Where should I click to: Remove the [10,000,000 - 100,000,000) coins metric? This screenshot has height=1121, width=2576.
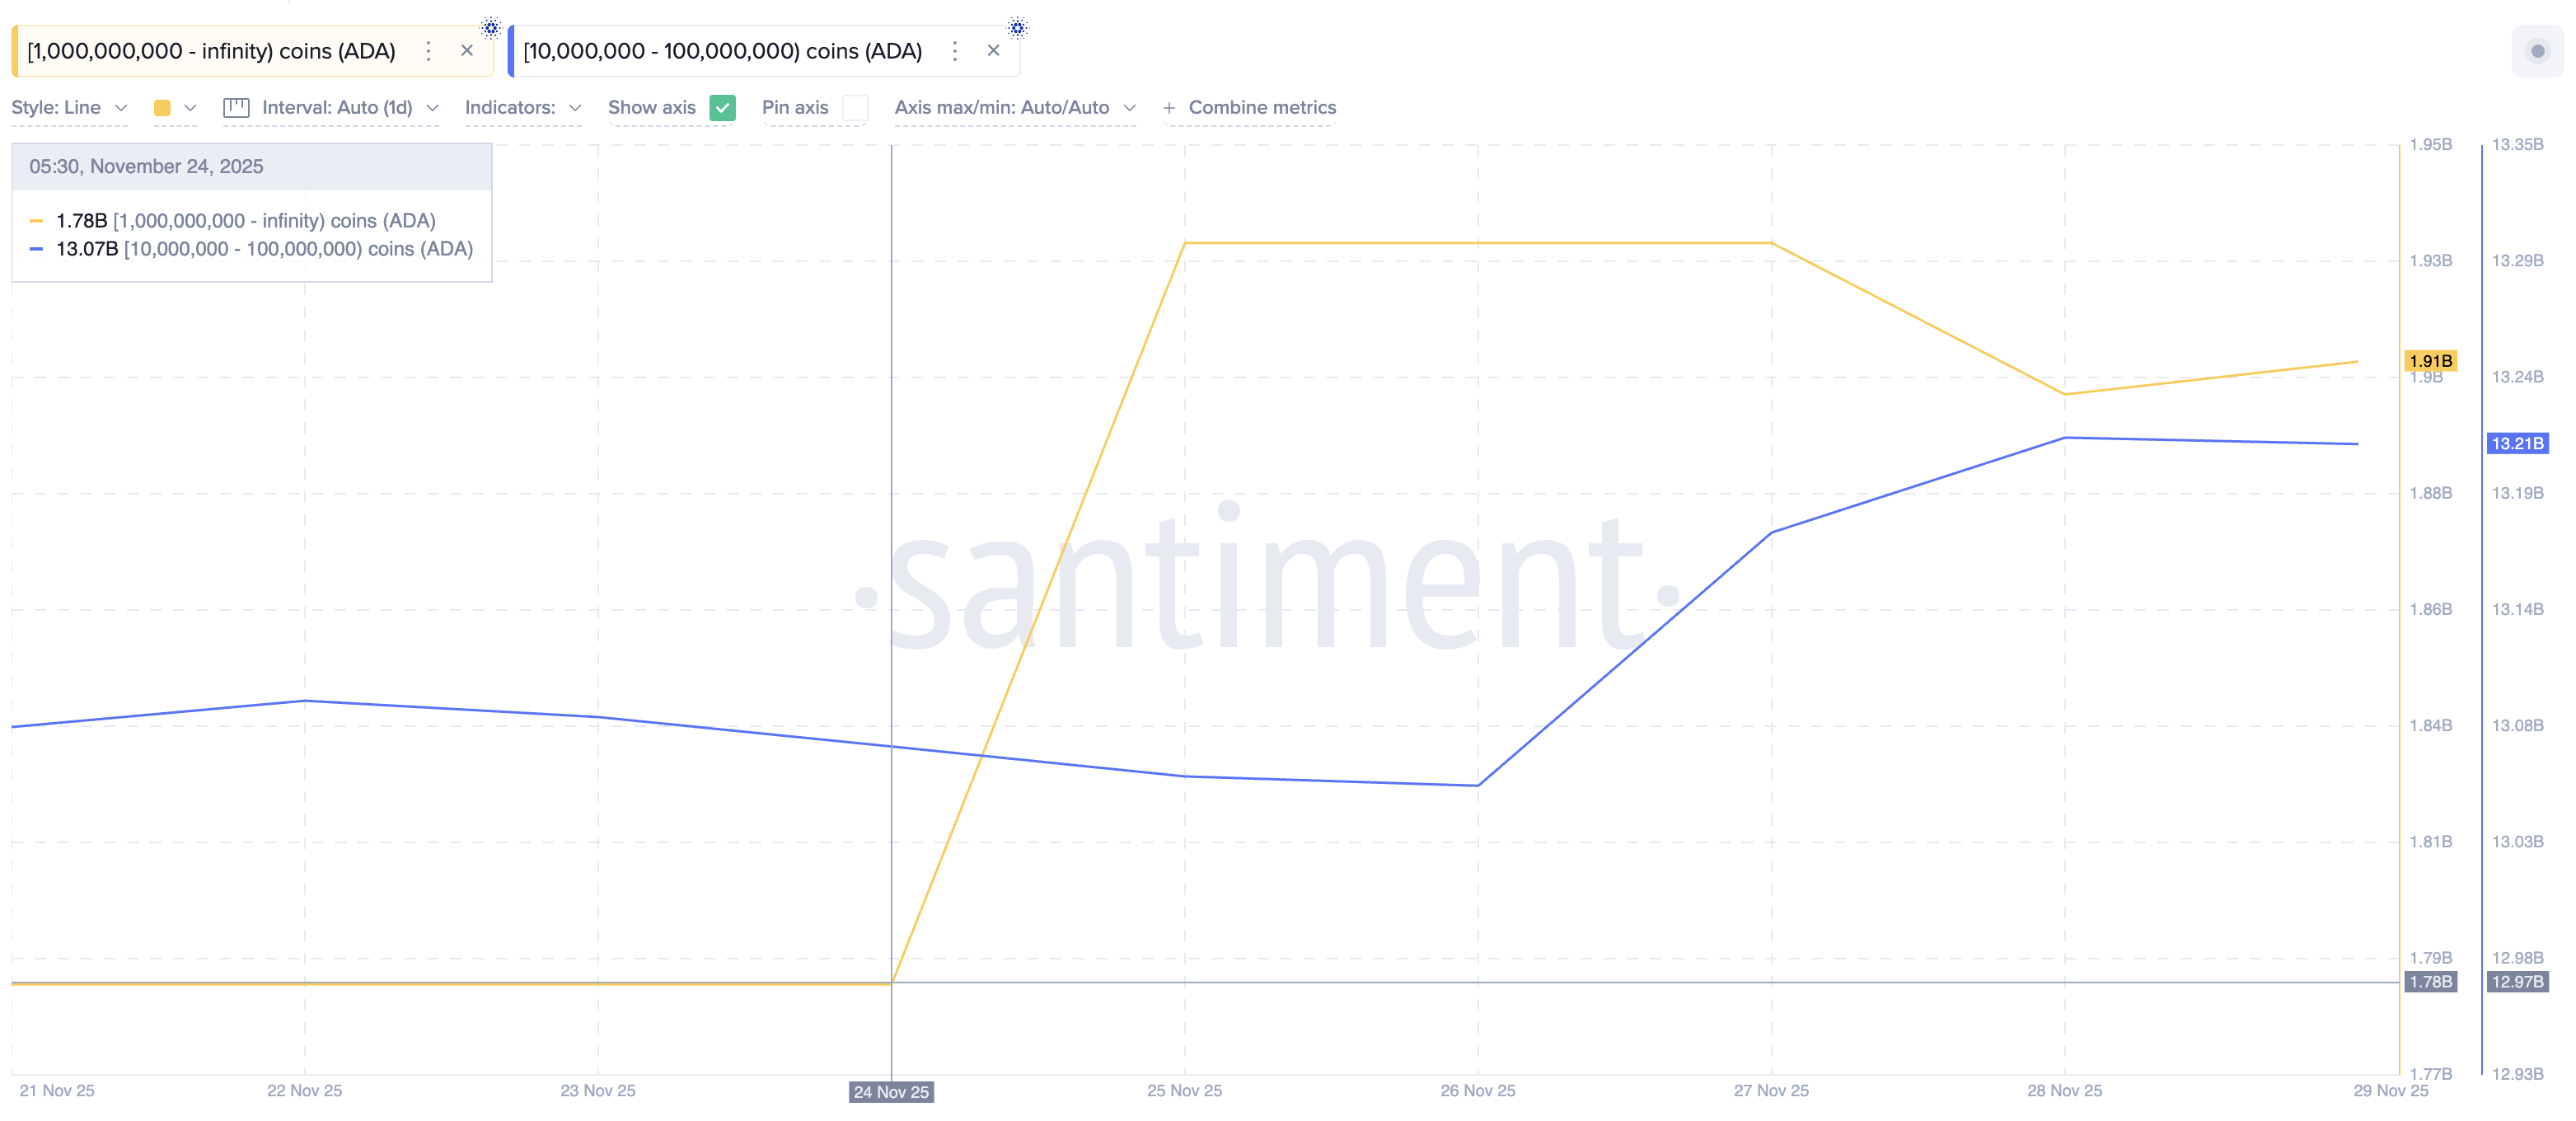click(993, 50)
